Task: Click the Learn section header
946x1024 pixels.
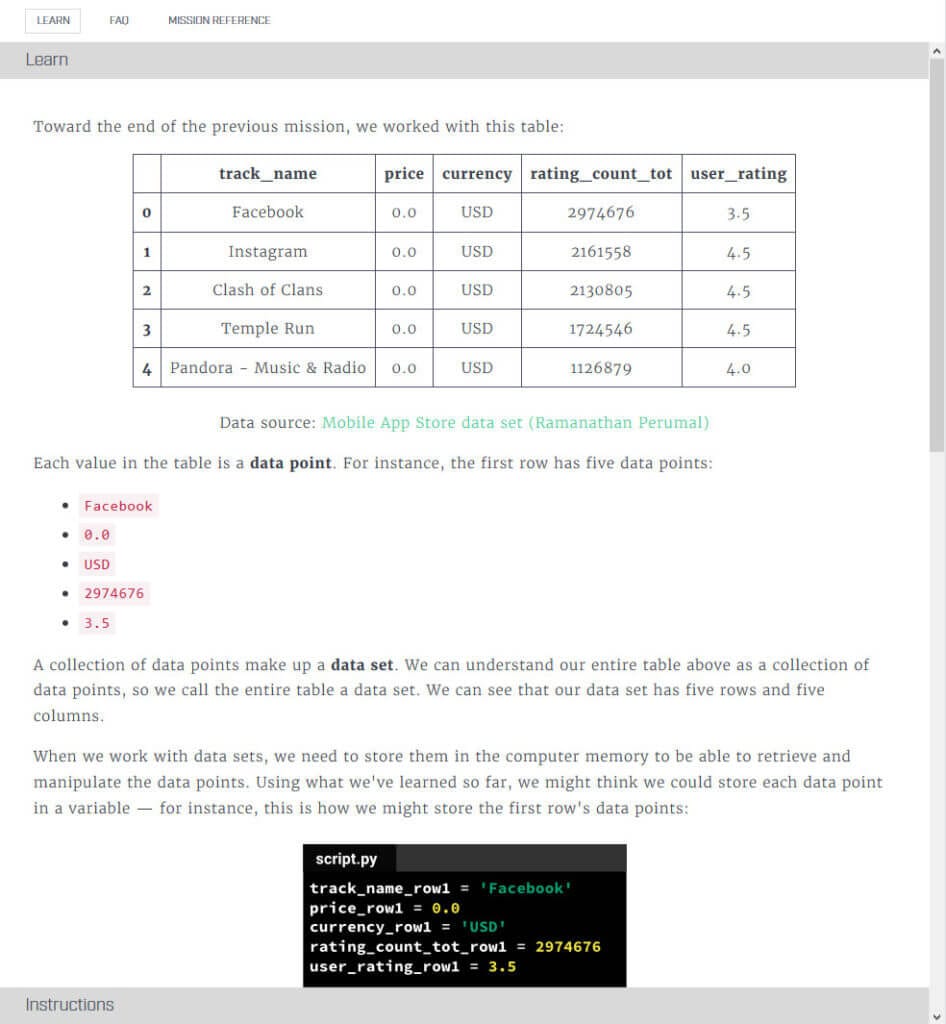Action: click(x=46, y=60)
